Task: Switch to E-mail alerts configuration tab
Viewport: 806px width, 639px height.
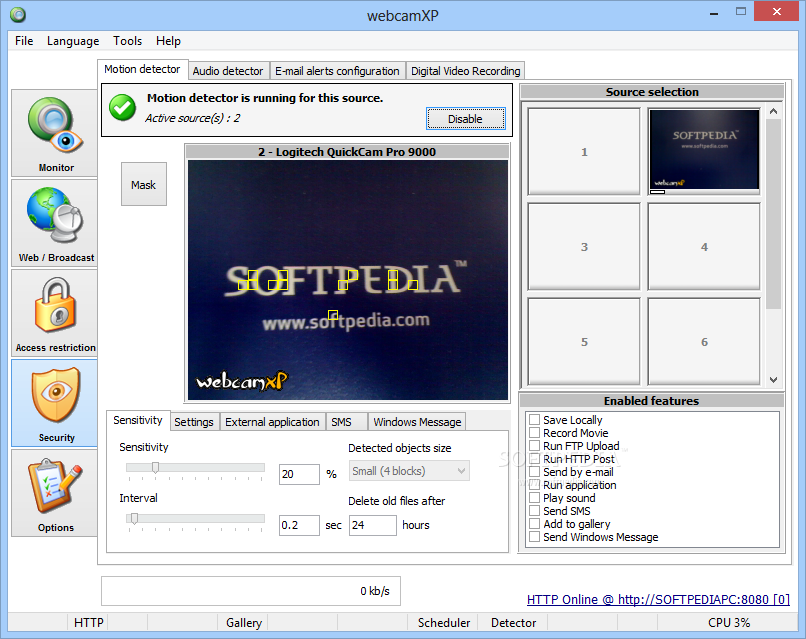Action: (x=337, y=71)
